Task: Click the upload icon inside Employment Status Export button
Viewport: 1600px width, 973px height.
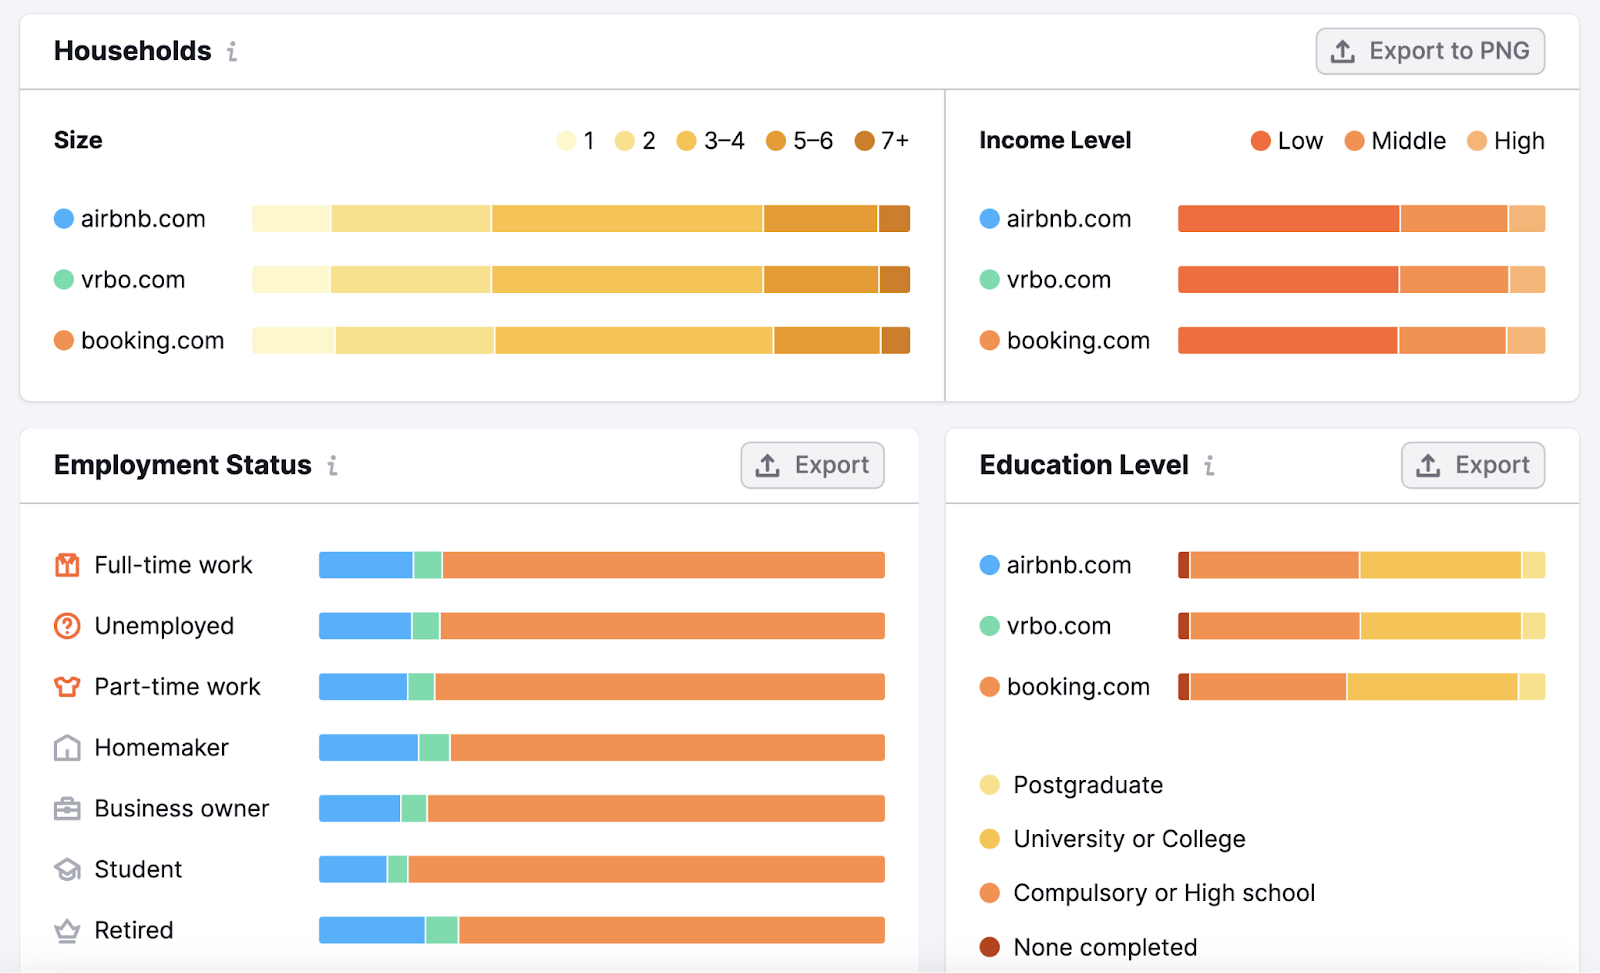Action: [x=766, y=465]
